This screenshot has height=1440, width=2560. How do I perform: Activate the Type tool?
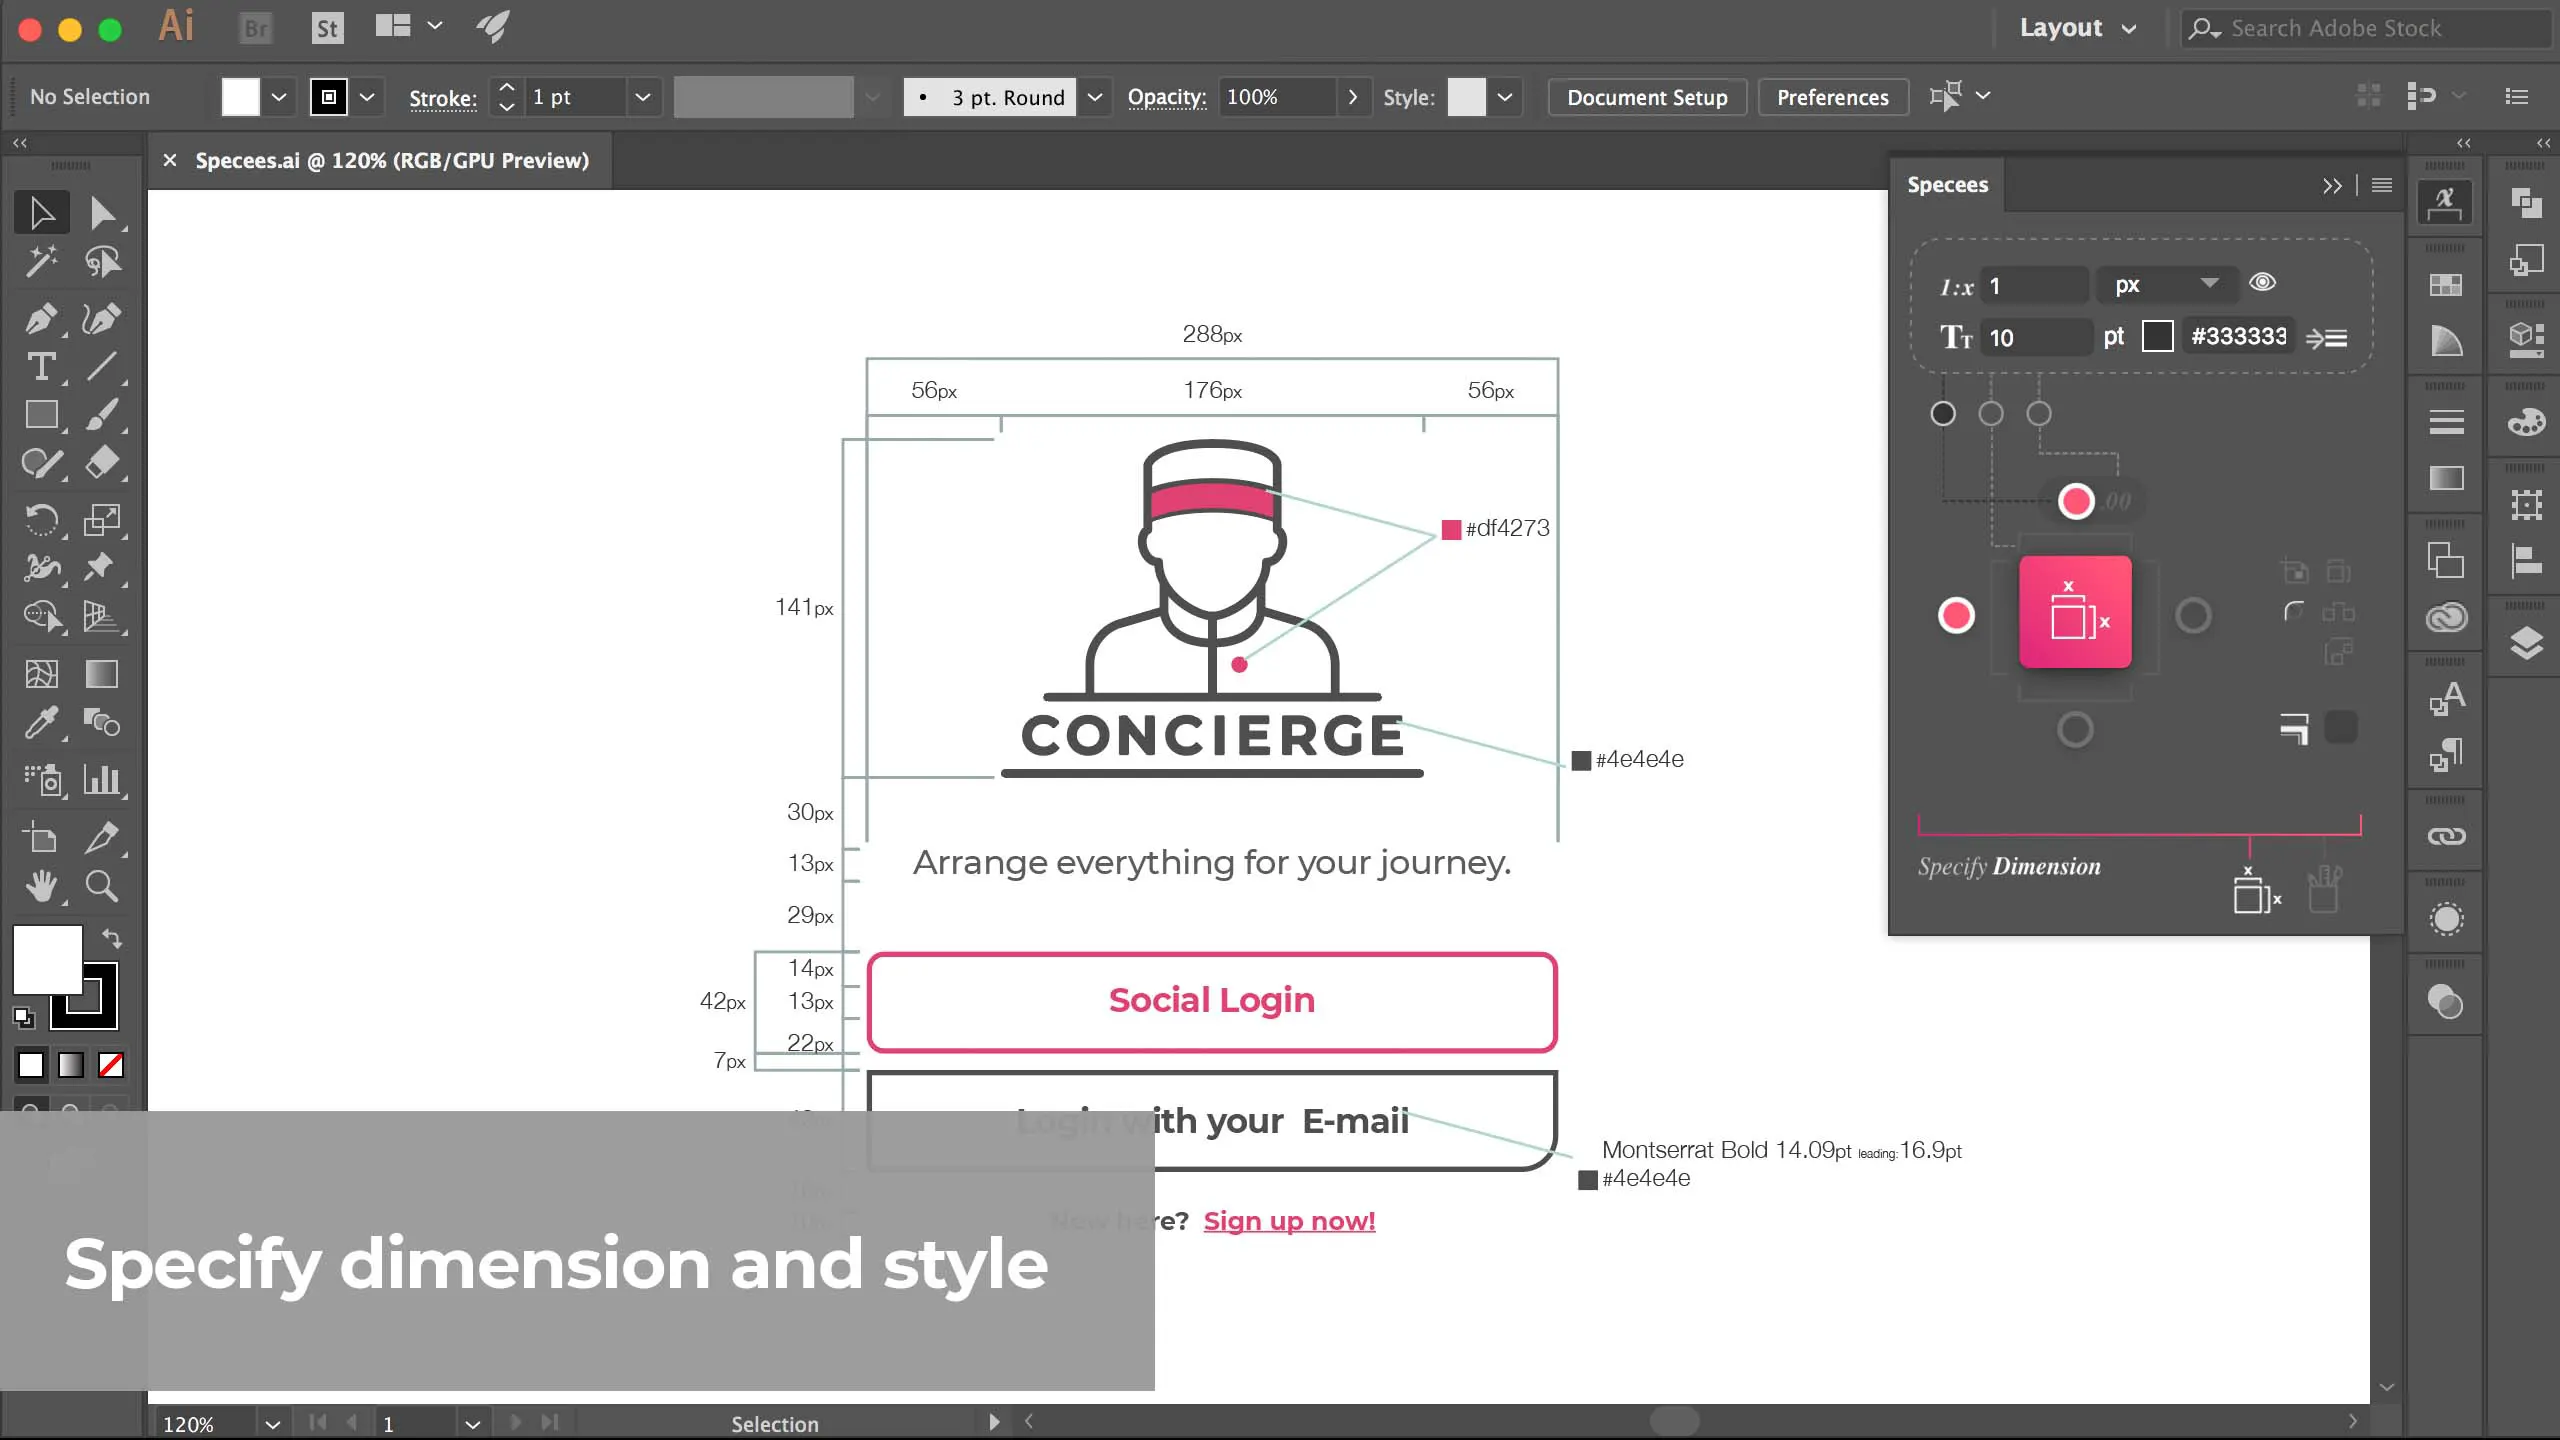42,367
